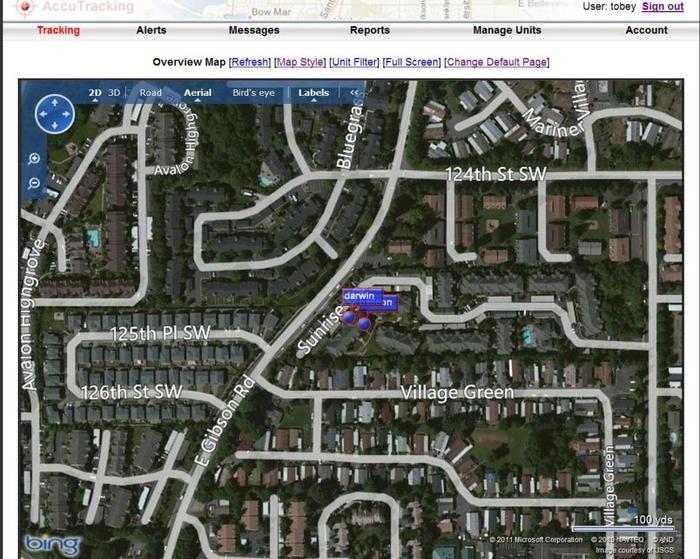
Task: Click the AccuTracking logo icon
Action: 26,6
